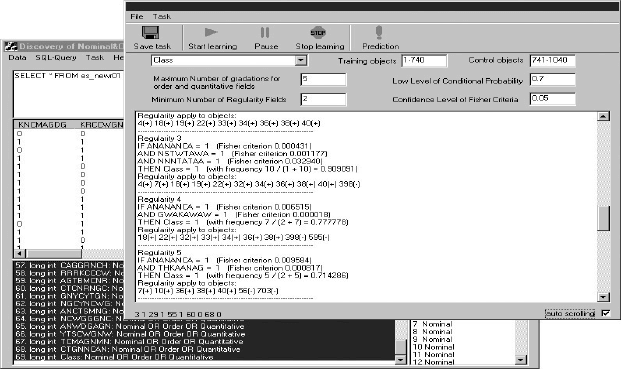The image size is (621, 369).
Task: Select the 8 Nominal list entry
Action: [432, 331]
